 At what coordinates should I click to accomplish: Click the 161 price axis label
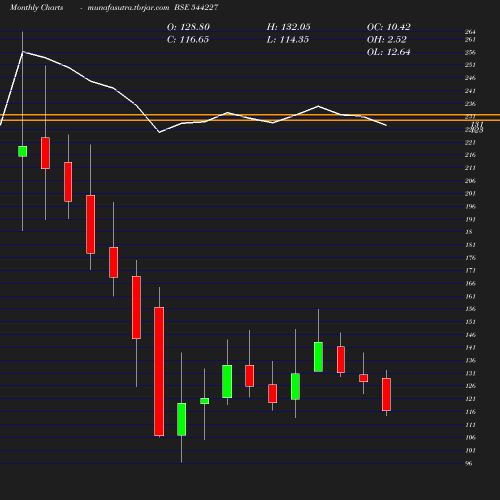[470, 296]
